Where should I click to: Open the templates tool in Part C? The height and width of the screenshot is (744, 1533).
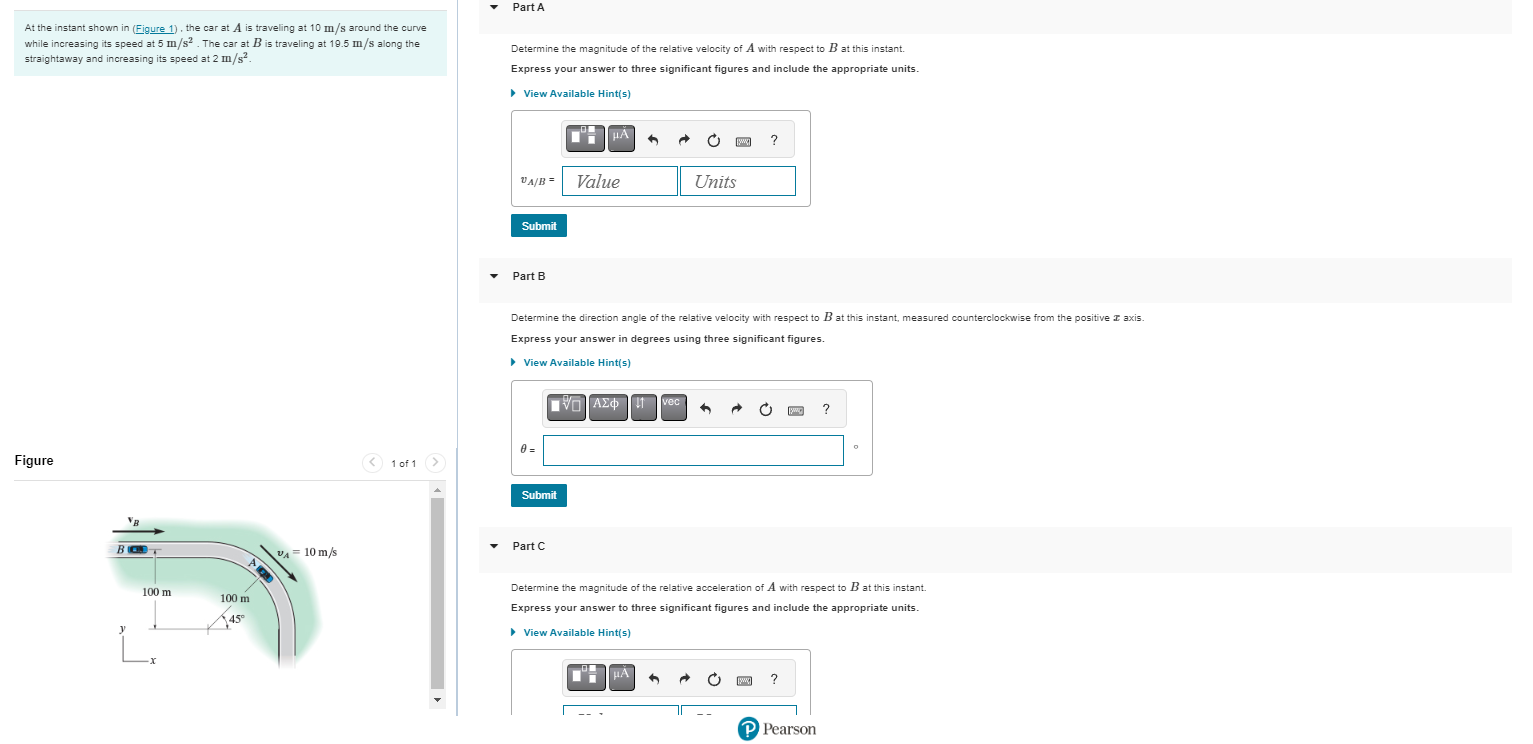[x=585, y=677]
